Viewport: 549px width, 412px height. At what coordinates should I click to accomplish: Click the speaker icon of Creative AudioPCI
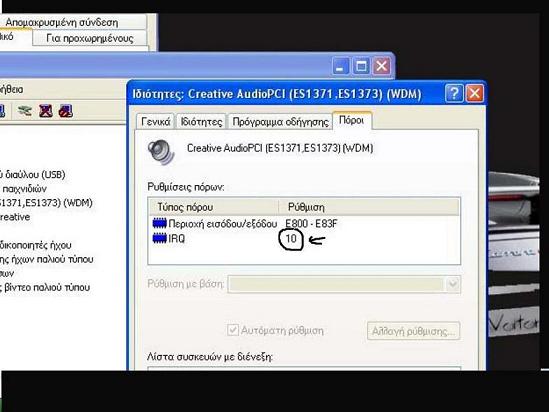pos(160,152)
